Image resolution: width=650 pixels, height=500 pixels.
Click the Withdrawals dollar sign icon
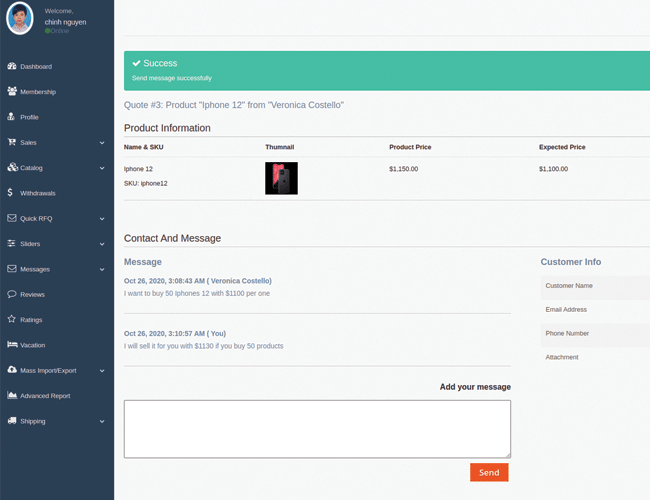[11, 193]
